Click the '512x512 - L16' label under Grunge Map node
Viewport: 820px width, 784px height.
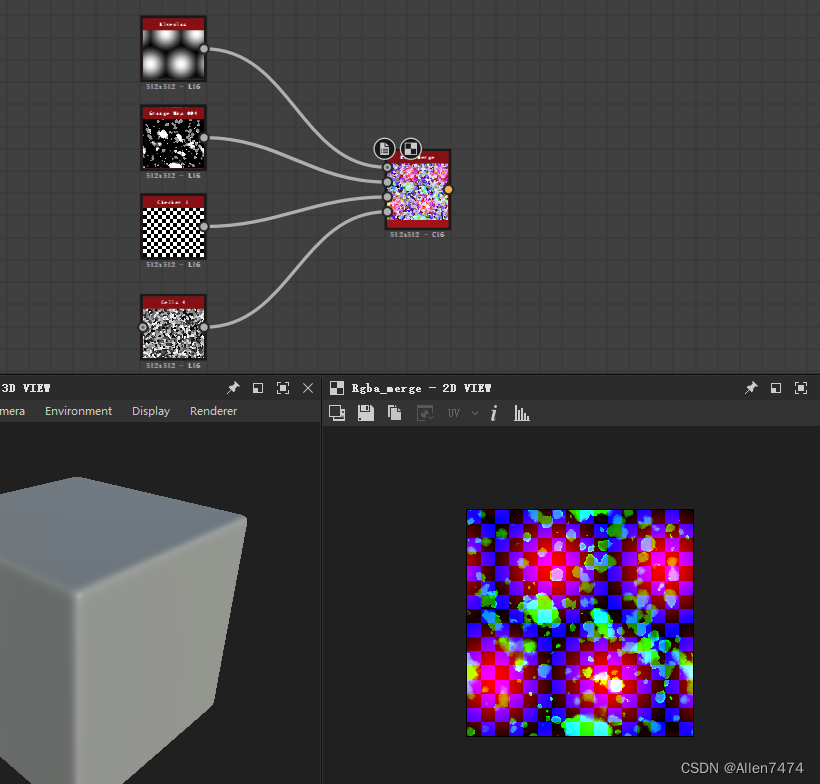click(x=173, y=176)
